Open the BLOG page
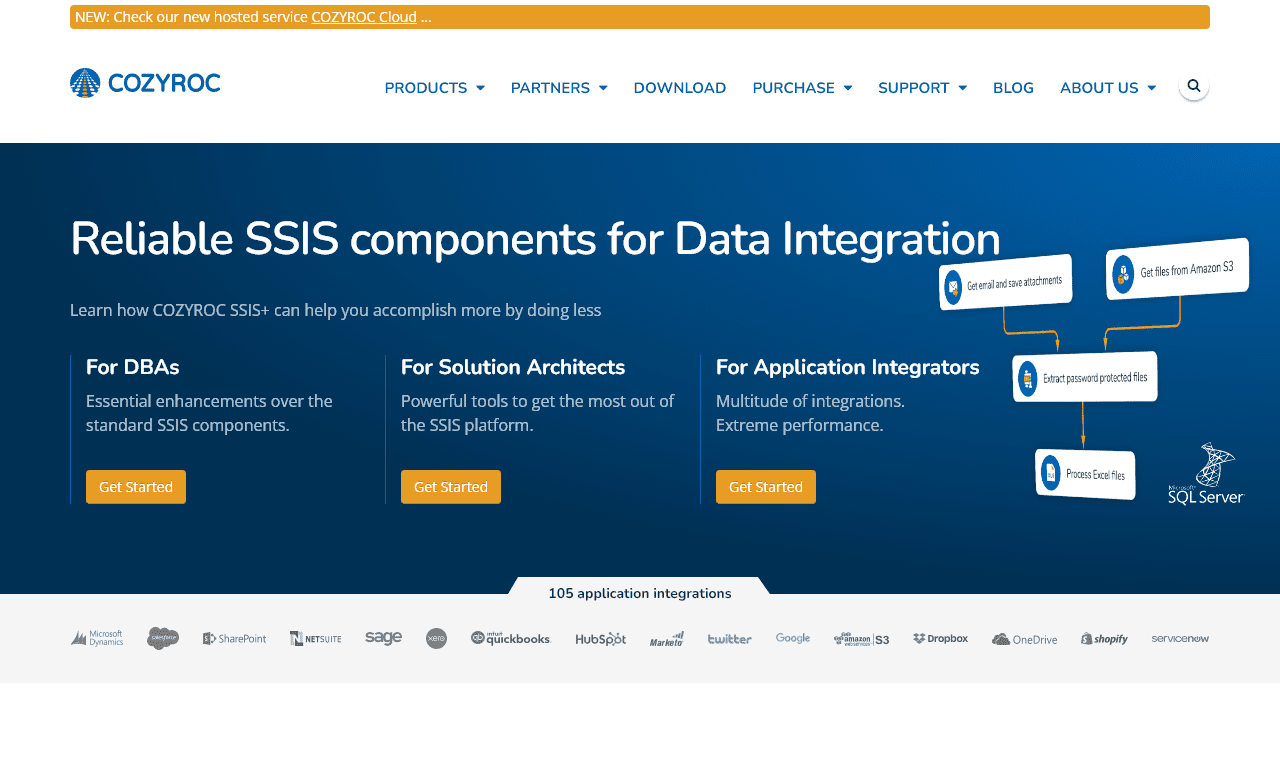Image resolution: width=1280 pixels, height=768 pixels. [1013, 88]
